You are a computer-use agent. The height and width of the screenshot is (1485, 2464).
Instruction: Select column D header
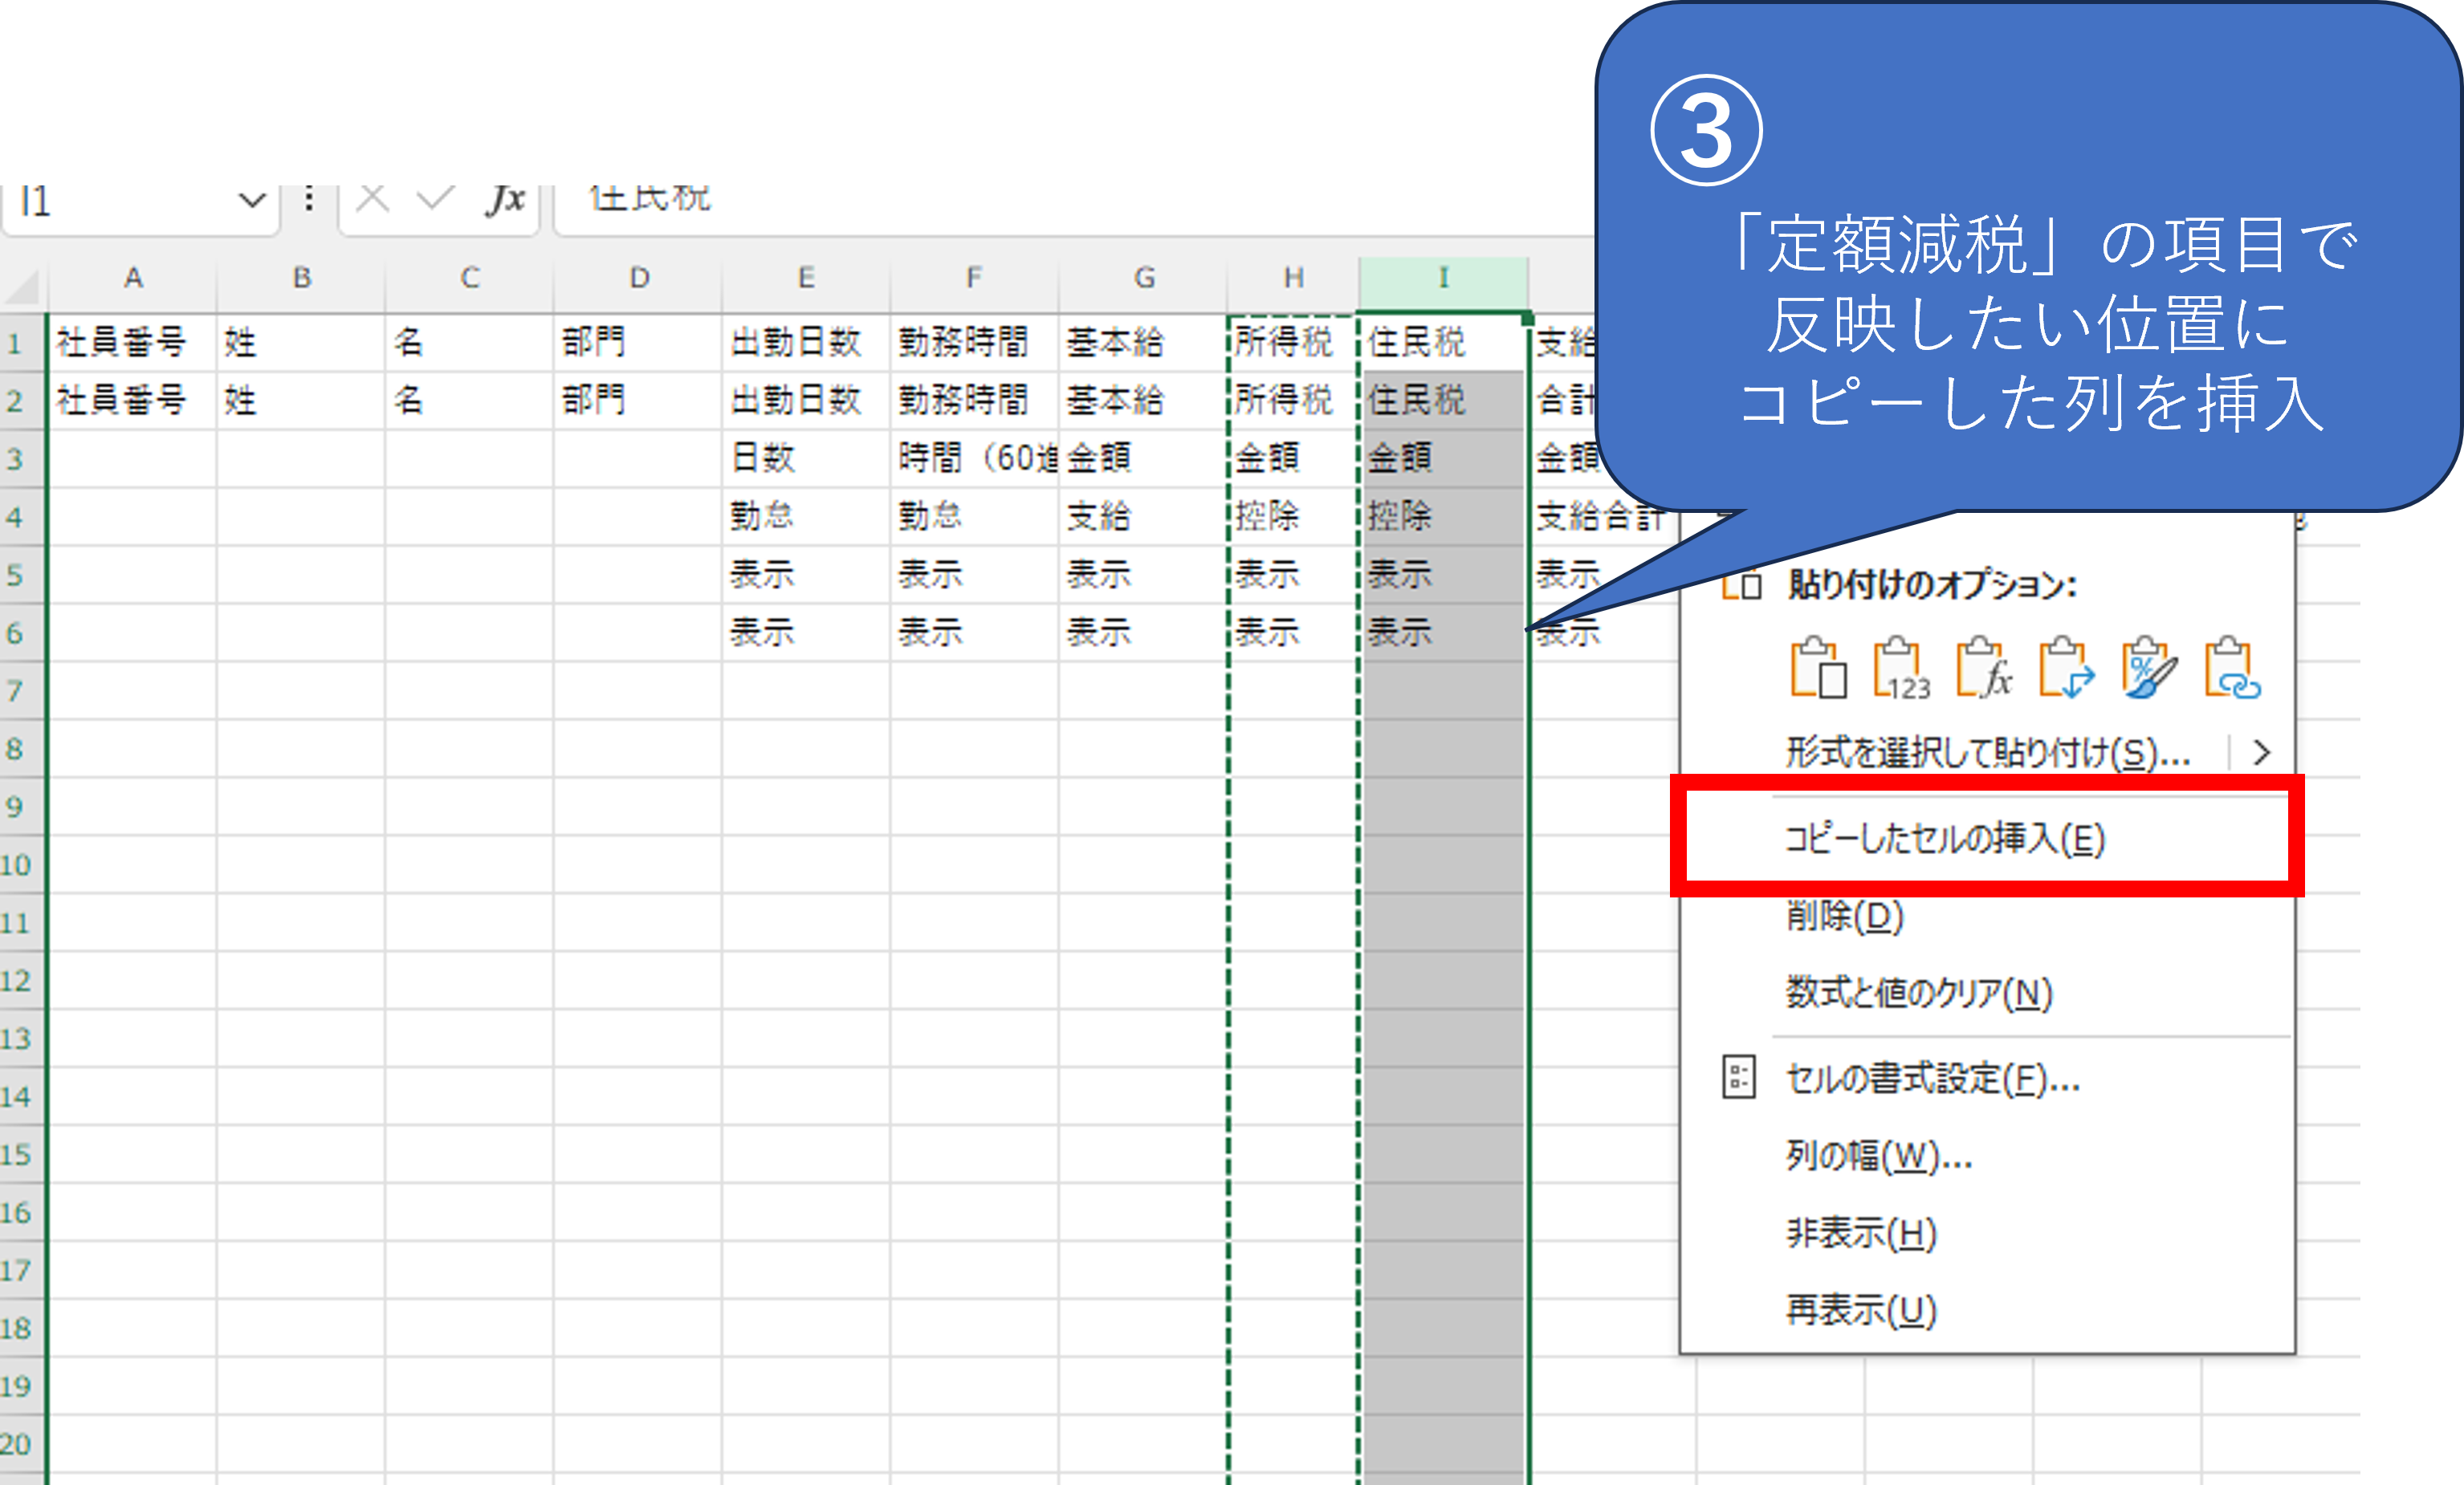(x=638, y=278)
